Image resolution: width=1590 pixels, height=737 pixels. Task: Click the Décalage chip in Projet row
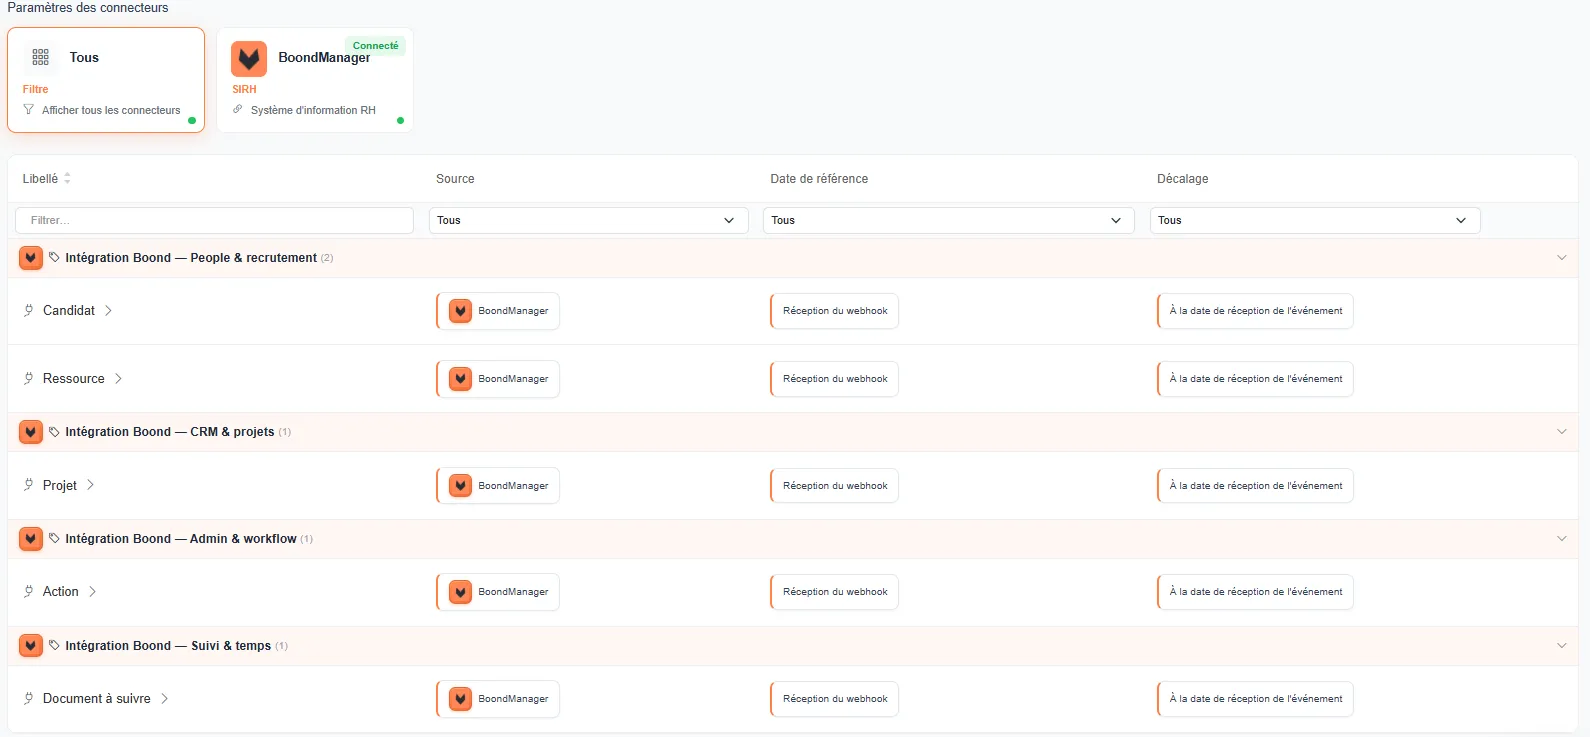tap(1255, 486)
